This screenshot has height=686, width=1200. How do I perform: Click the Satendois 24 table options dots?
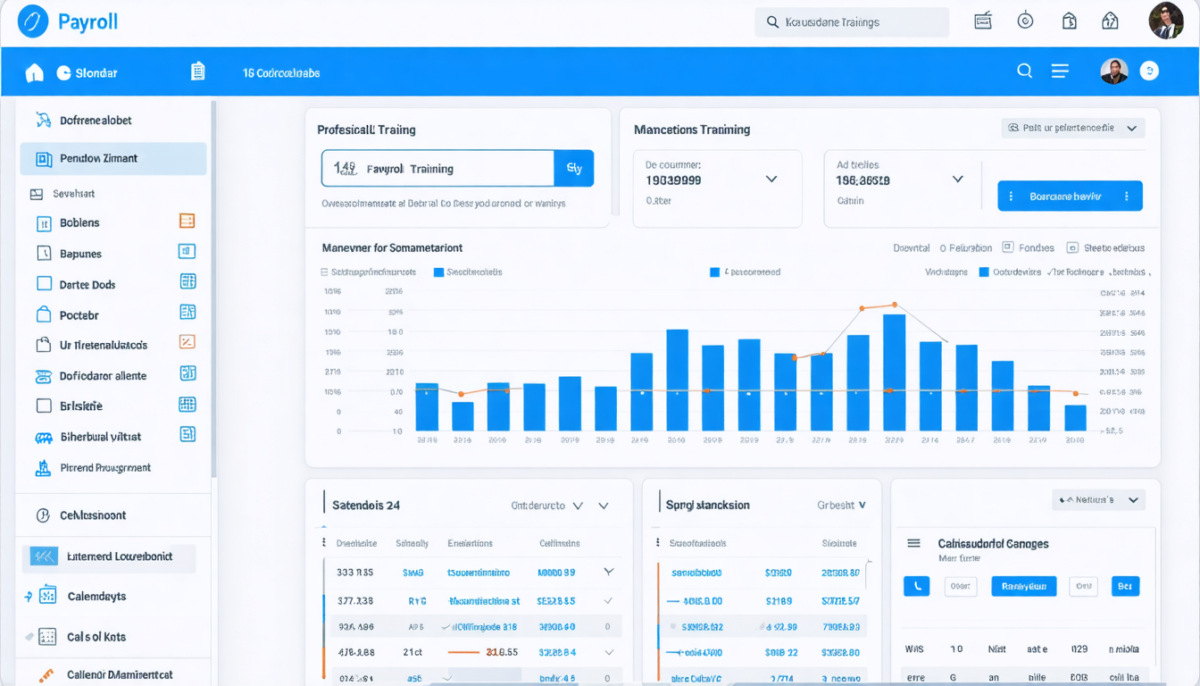coord(323,543)
